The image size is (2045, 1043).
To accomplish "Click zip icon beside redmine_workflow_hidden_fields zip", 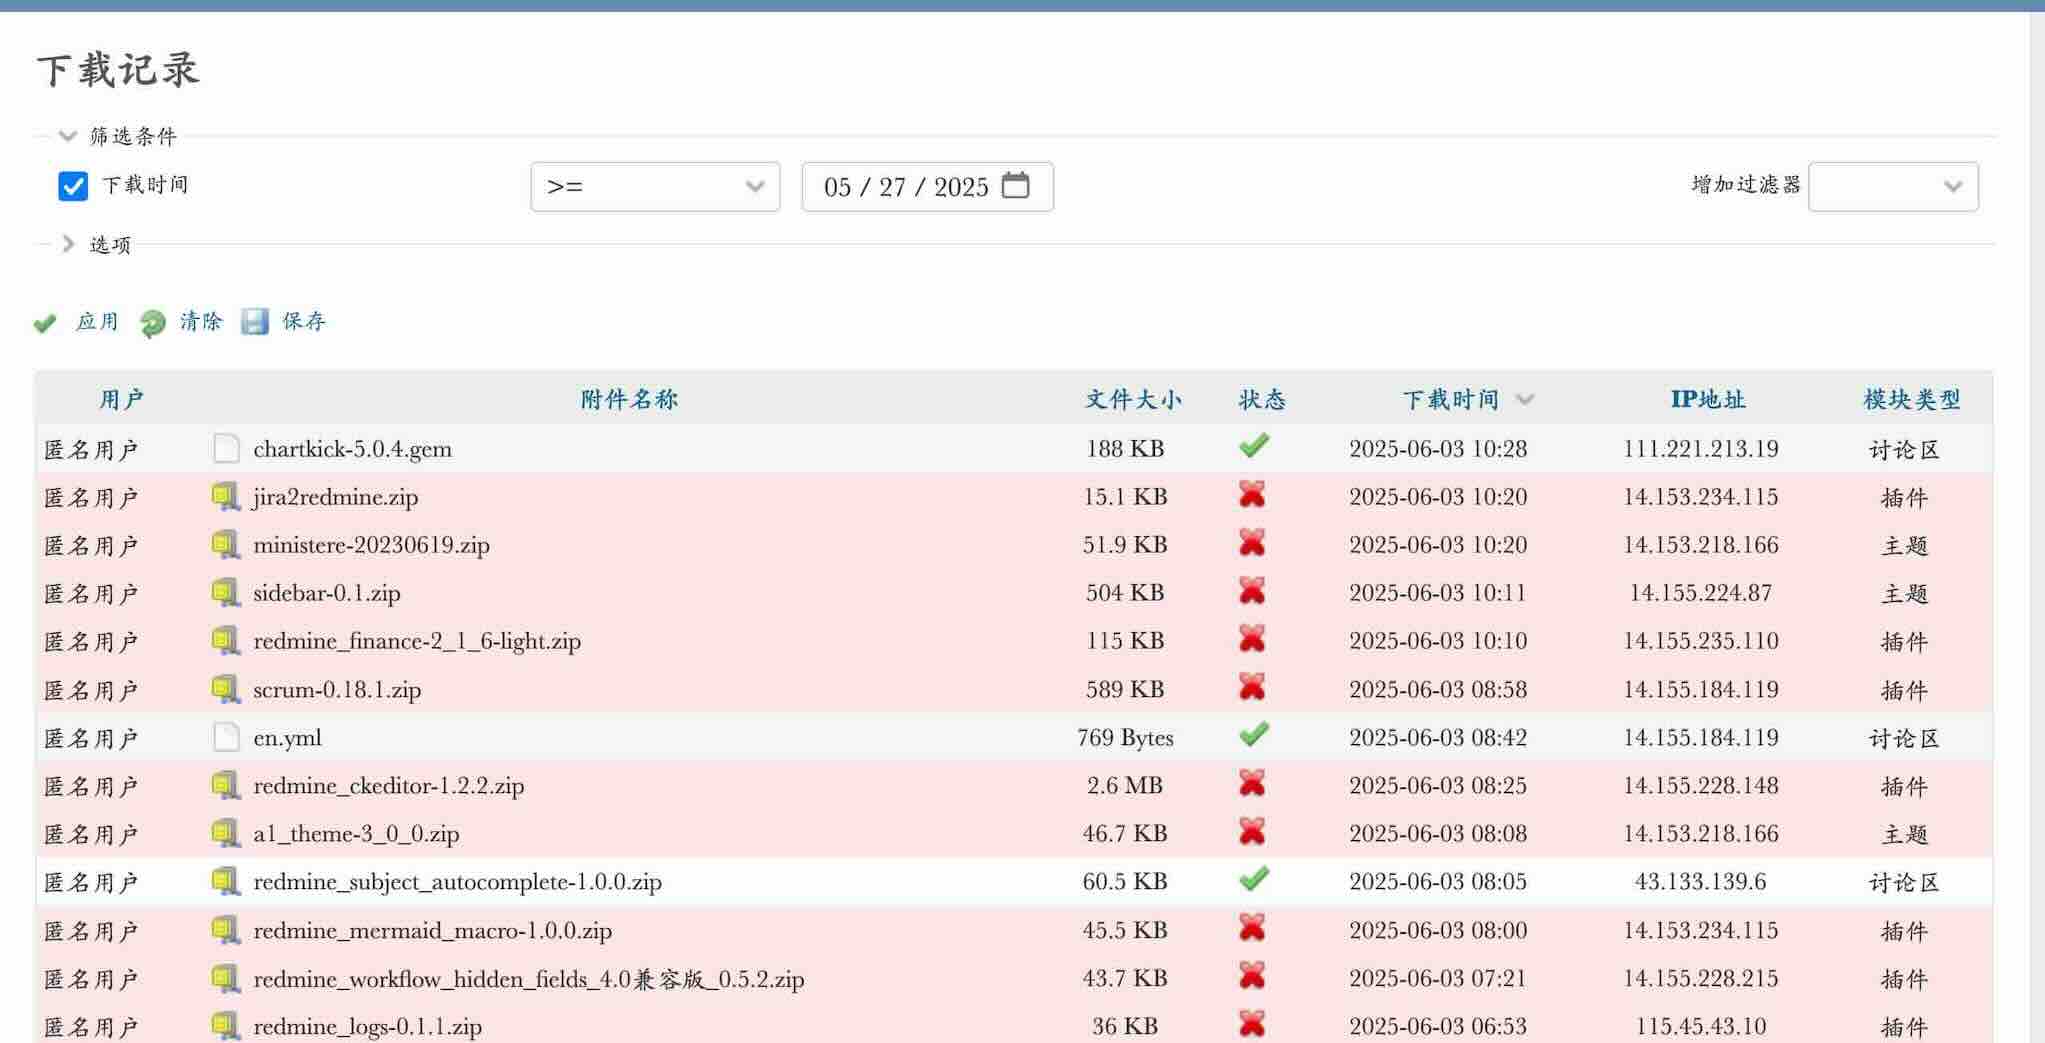I will coord(226,978).
